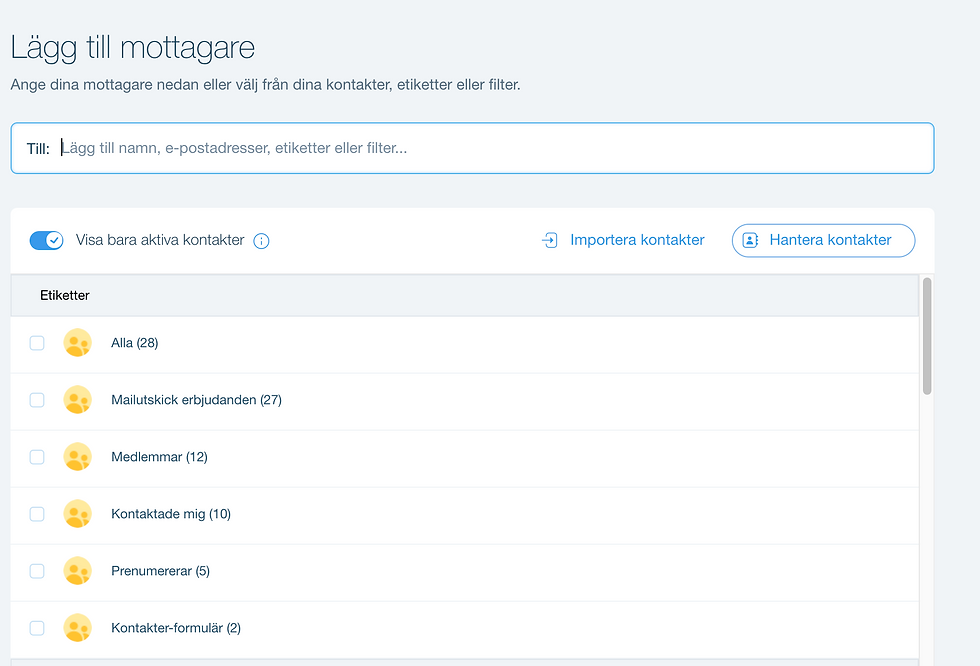
Task: Click the Prenumererar (5) label
Action: pos(161,571)
